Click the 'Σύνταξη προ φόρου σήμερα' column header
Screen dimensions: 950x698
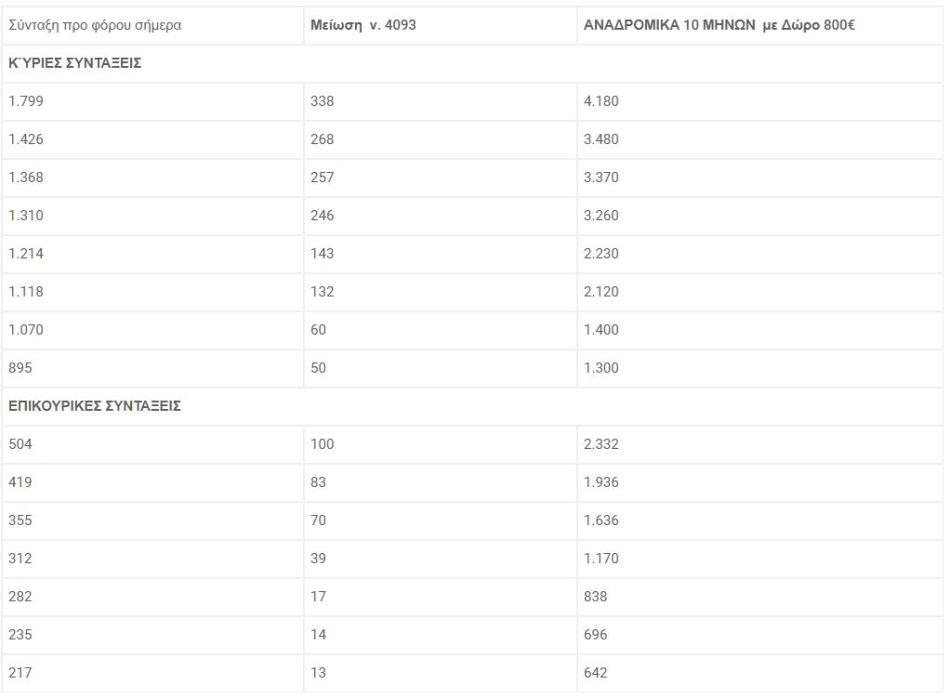[153, 25]
